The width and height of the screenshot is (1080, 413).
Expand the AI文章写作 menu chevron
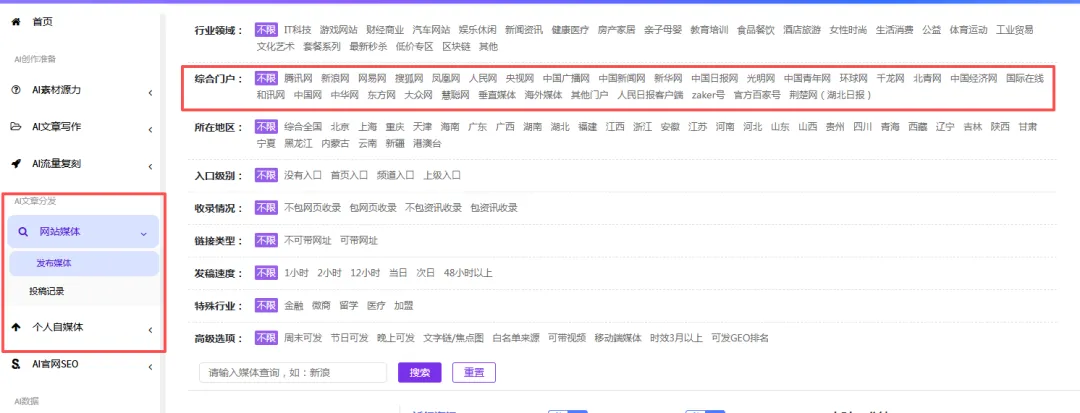[150, 129]
